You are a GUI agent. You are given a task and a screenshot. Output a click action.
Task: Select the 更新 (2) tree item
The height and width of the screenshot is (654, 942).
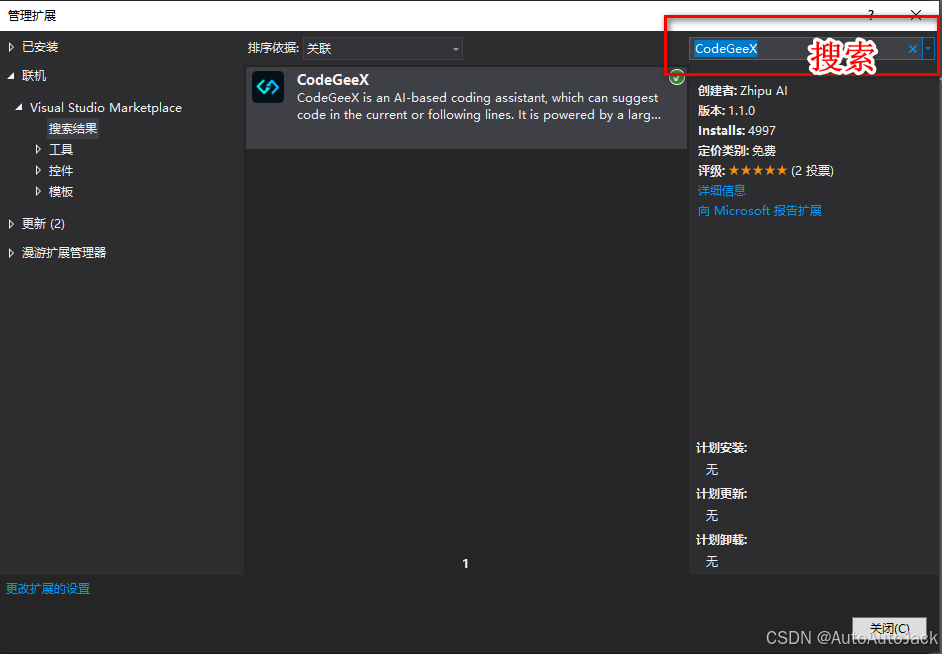pyautogui.click(x=43, y=224)
